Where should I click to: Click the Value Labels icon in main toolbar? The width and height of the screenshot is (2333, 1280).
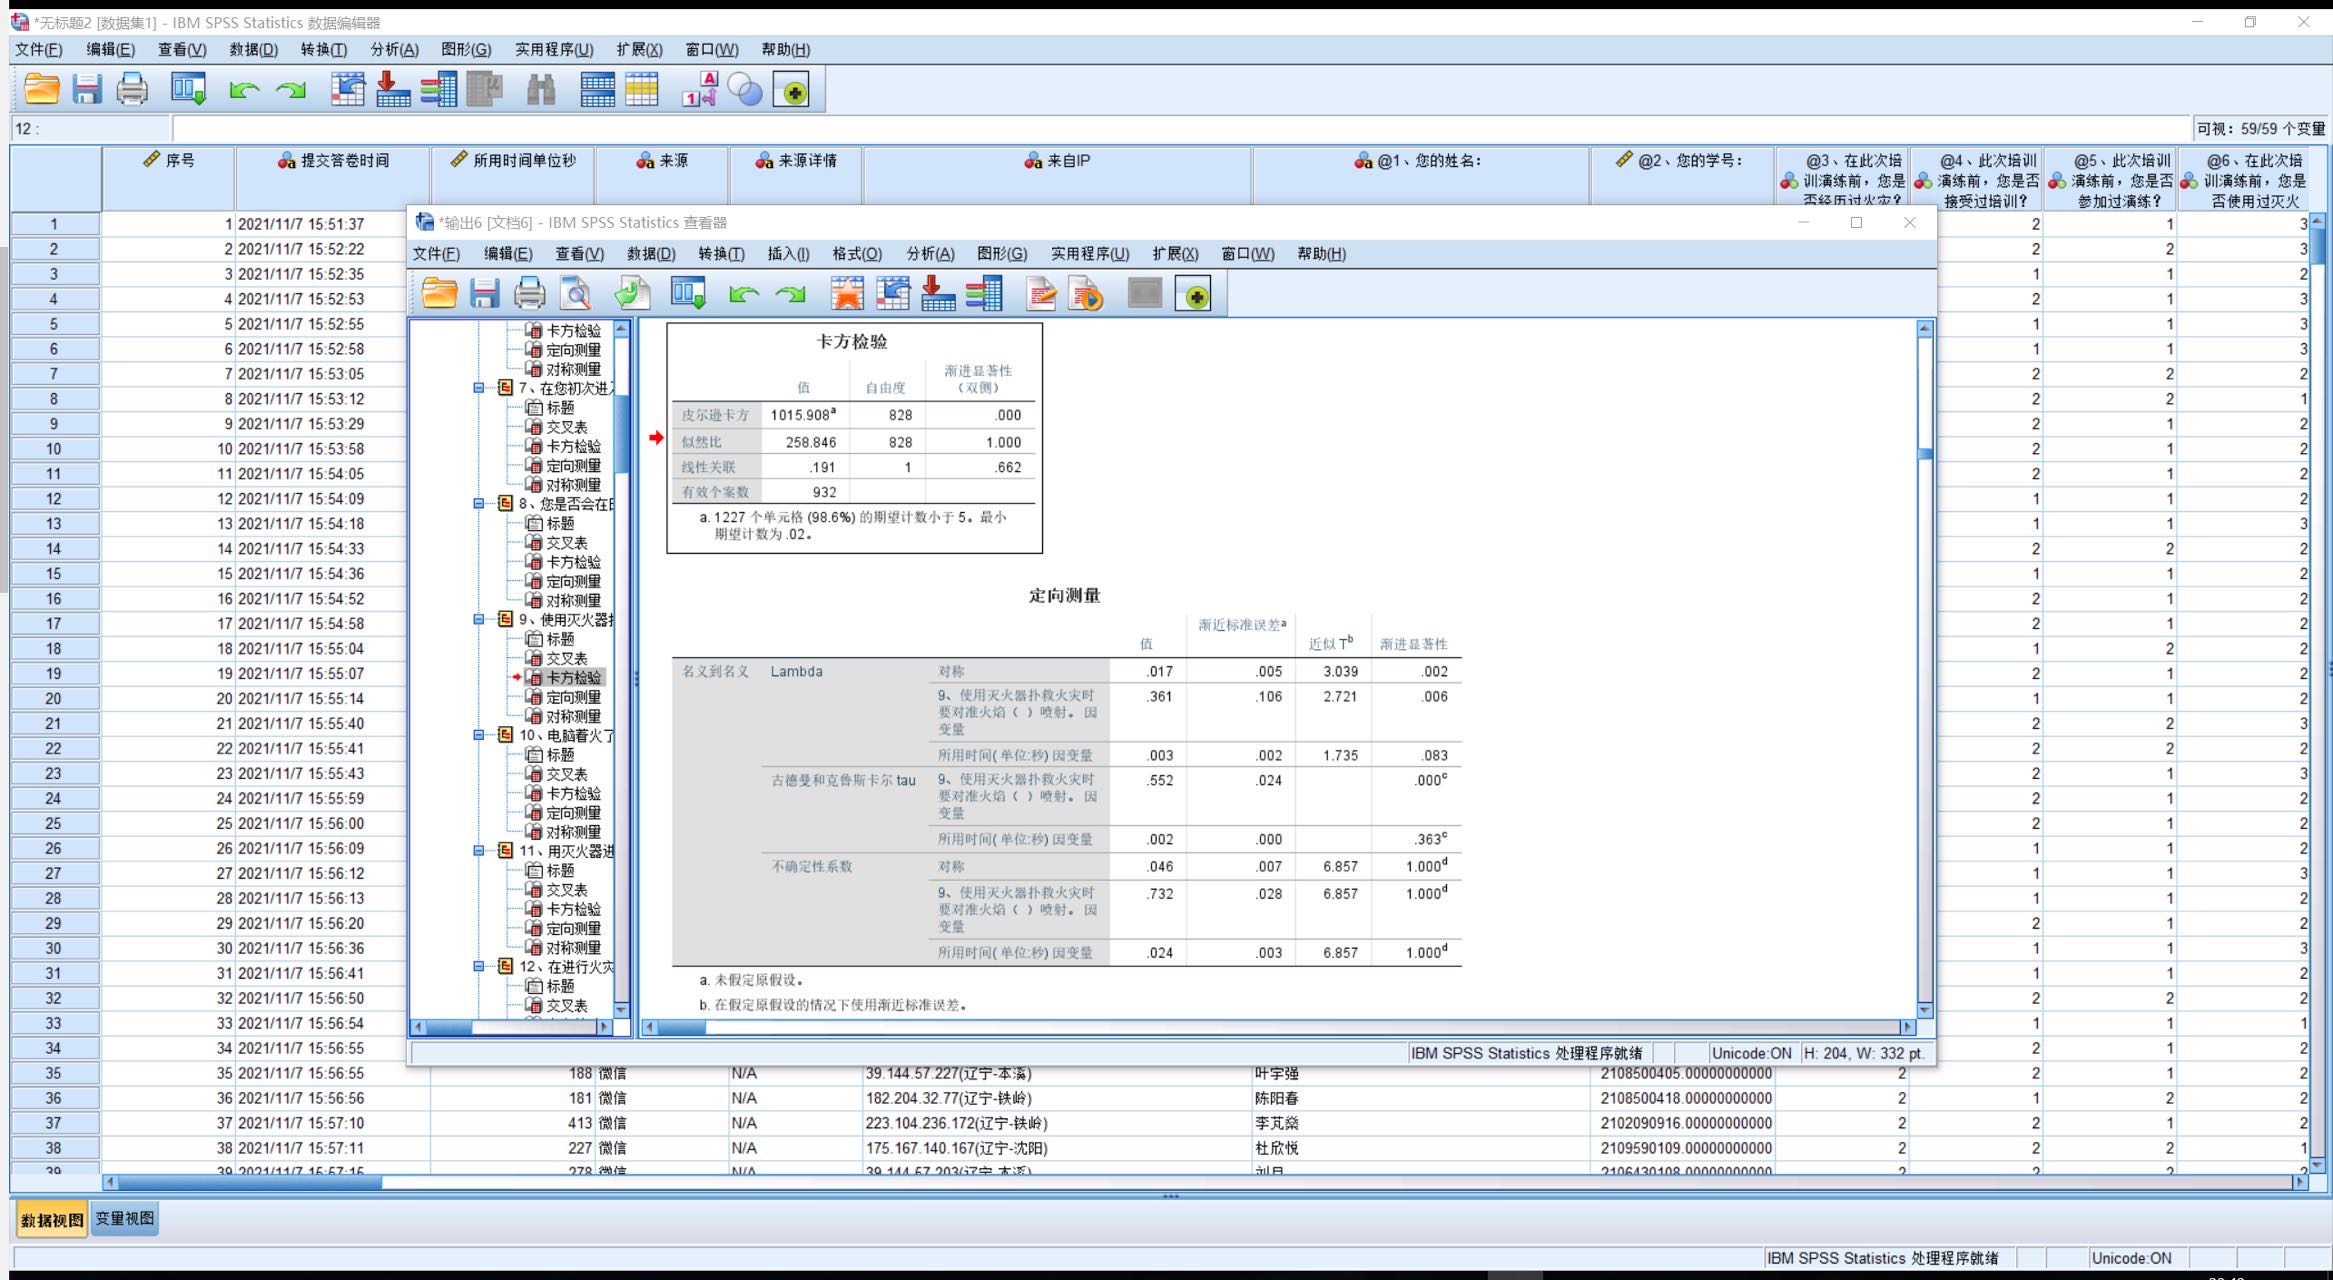(x=699, y=91)
